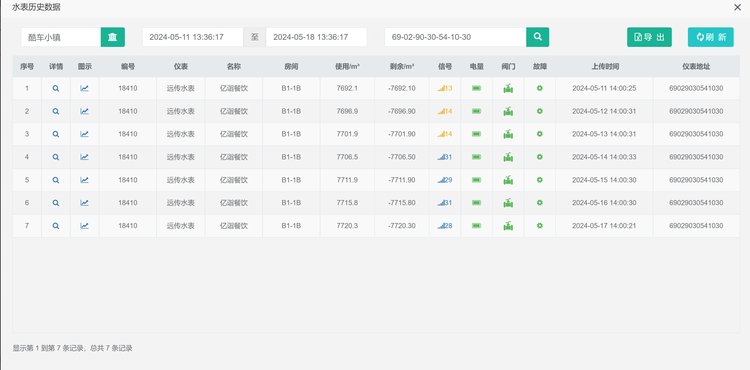Click usage value 7692.1
750x370 pixels.
(347, 88)
